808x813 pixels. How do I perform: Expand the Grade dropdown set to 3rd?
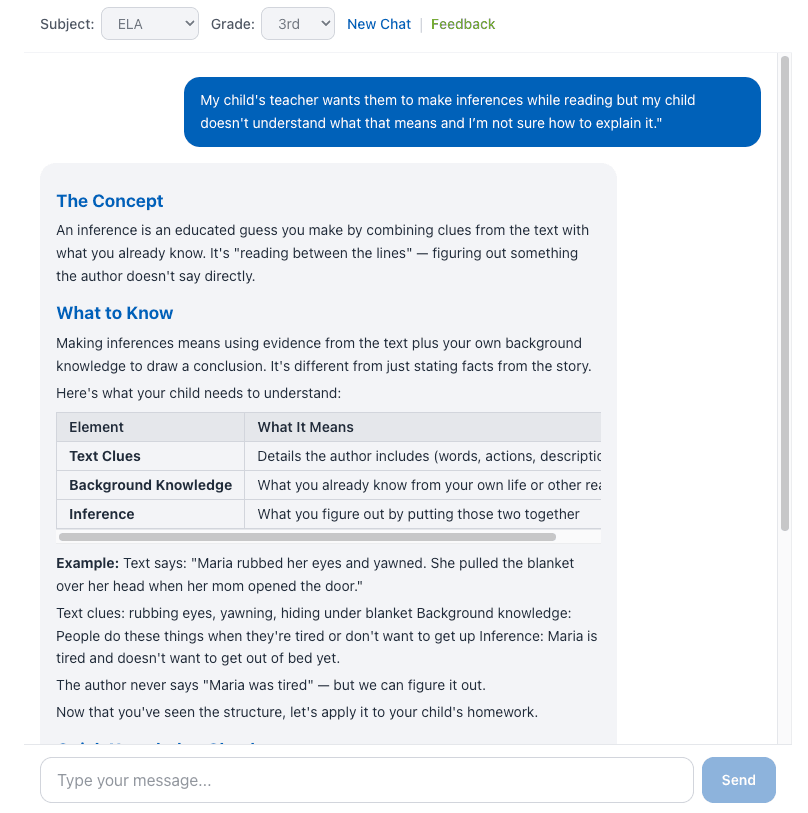297,24
